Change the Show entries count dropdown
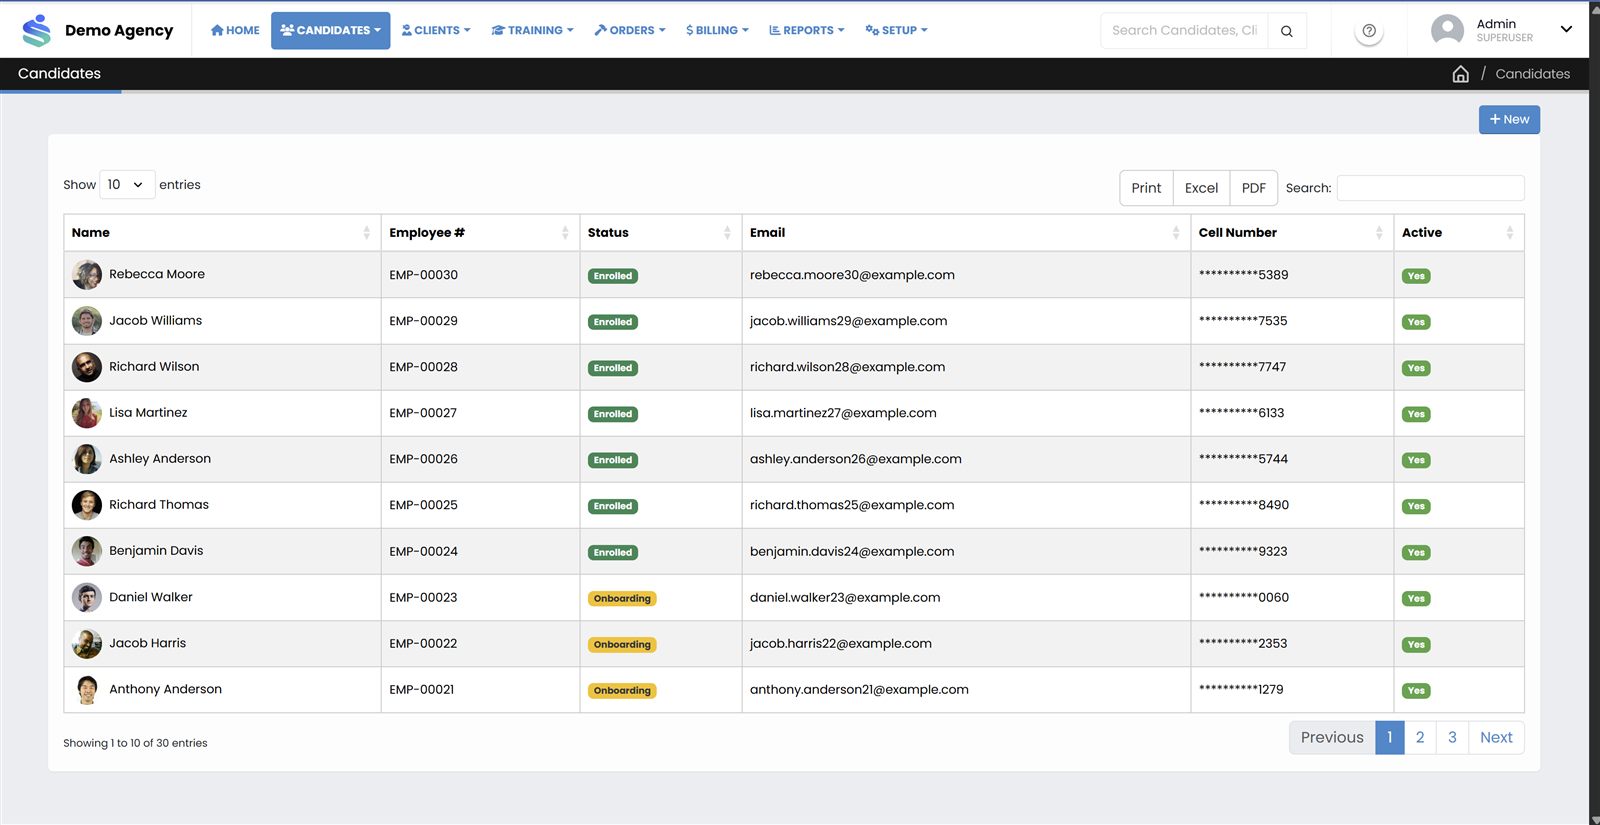This screenshot has height=825, width=1600. [127, 185]
